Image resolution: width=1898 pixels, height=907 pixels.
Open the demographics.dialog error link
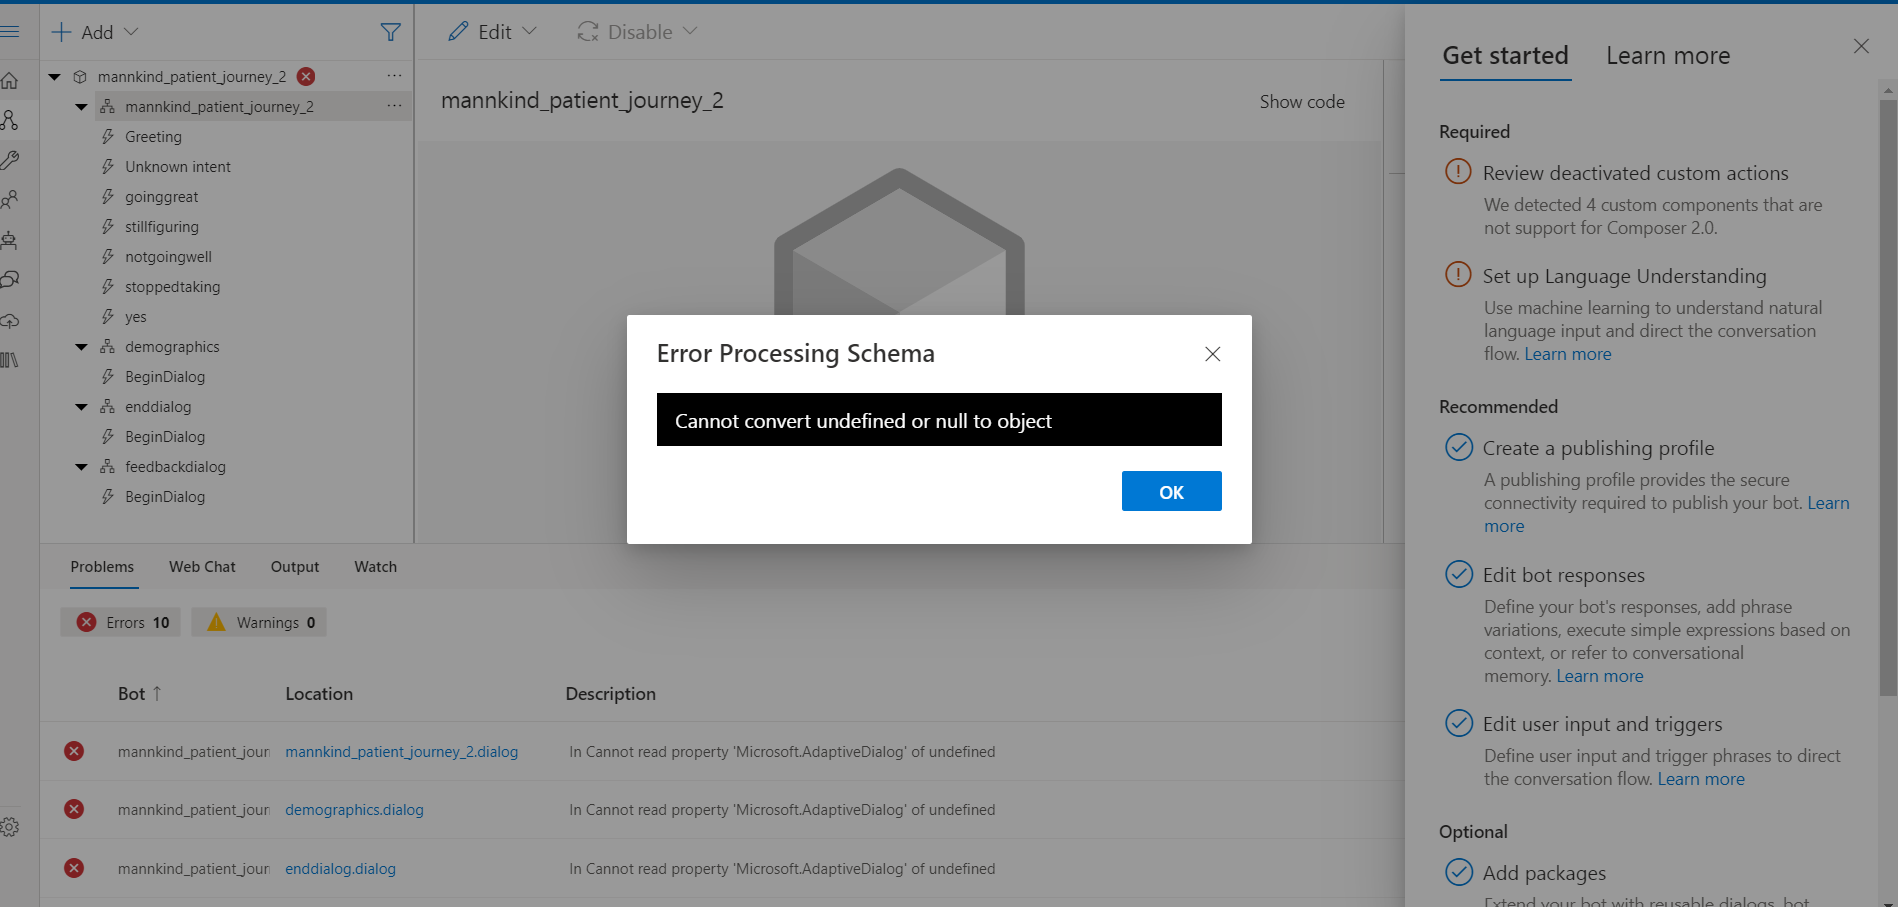pyautogui.click(x=354, y=809)
